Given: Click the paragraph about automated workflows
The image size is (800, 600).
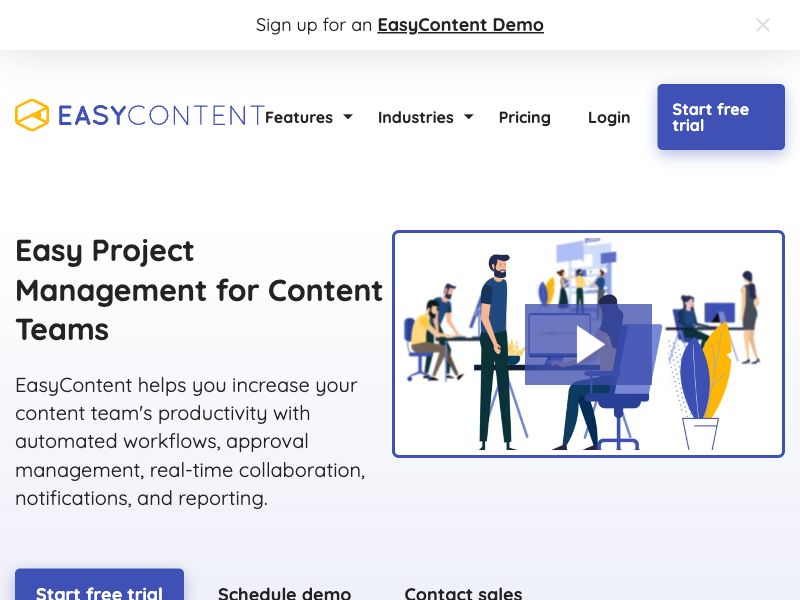Looking at the screenshot, I should (x=190, y=441).
